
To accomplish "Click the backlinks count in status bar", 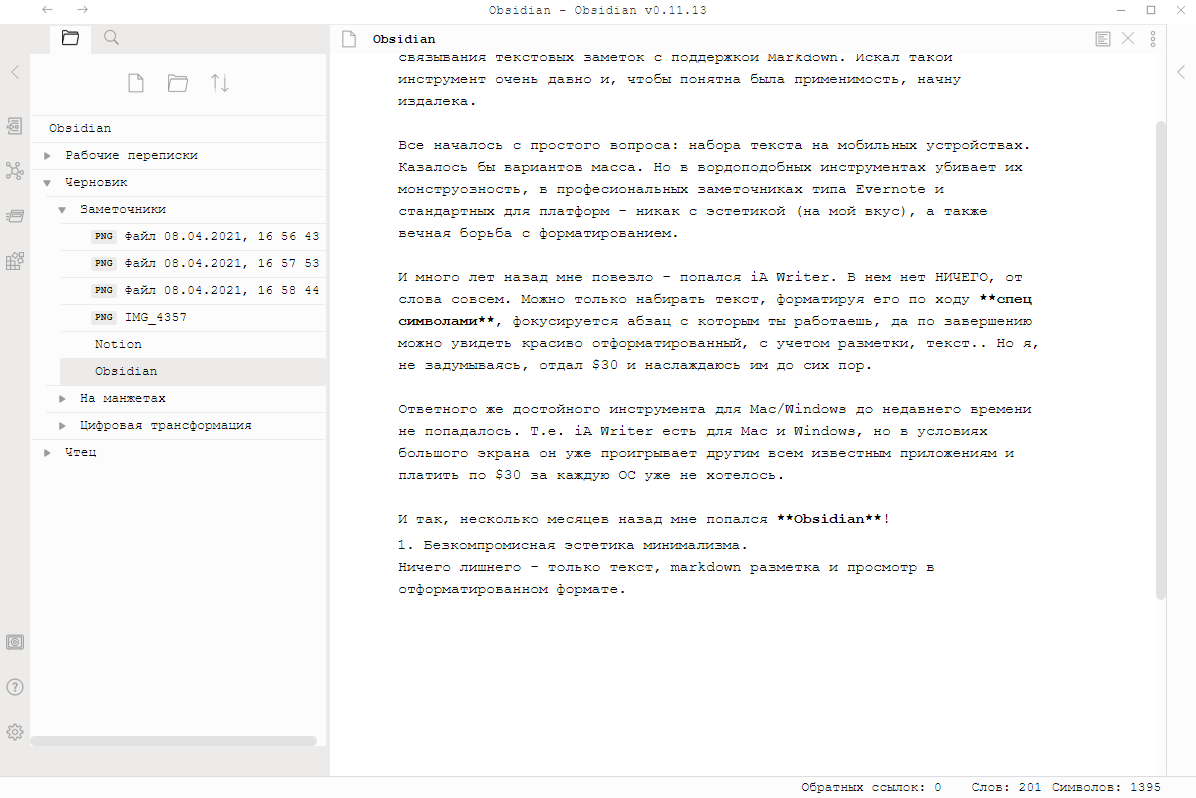I will tap(871, 787).
